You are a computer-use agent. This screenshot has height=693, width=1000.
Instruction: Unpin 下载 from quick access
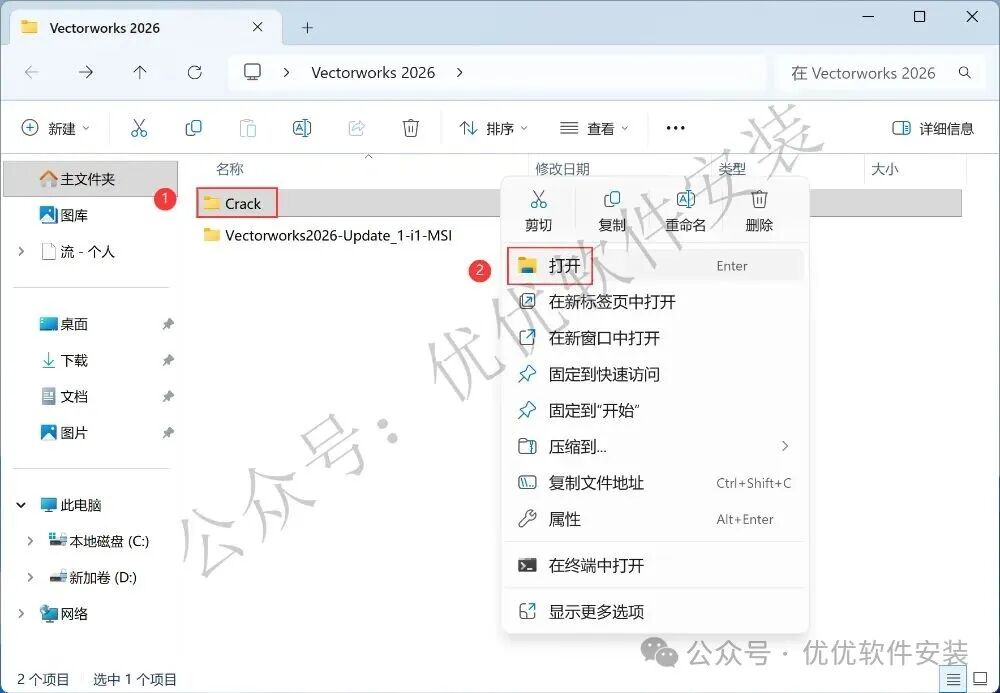(168, 360)
